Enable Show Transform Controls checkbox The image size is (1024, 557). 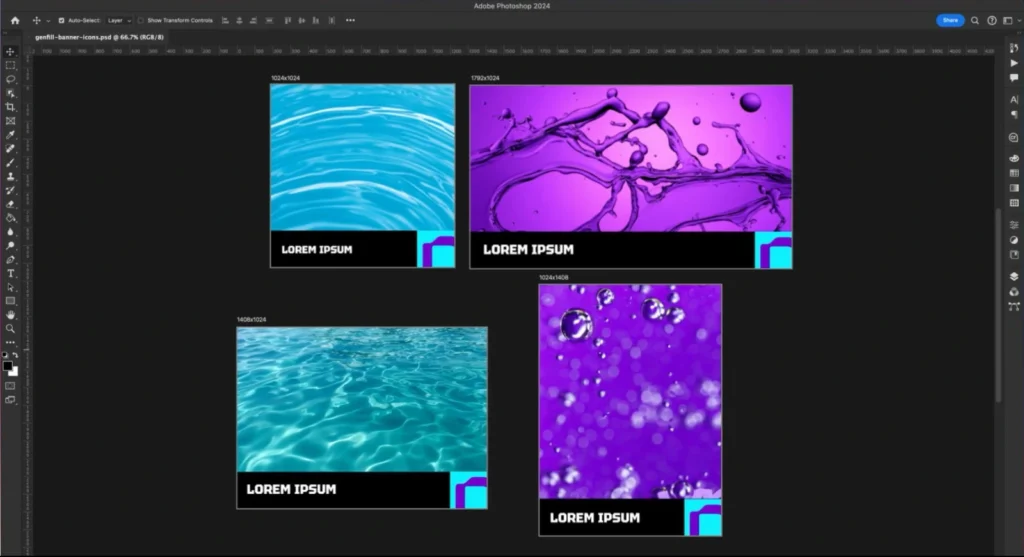140,20
